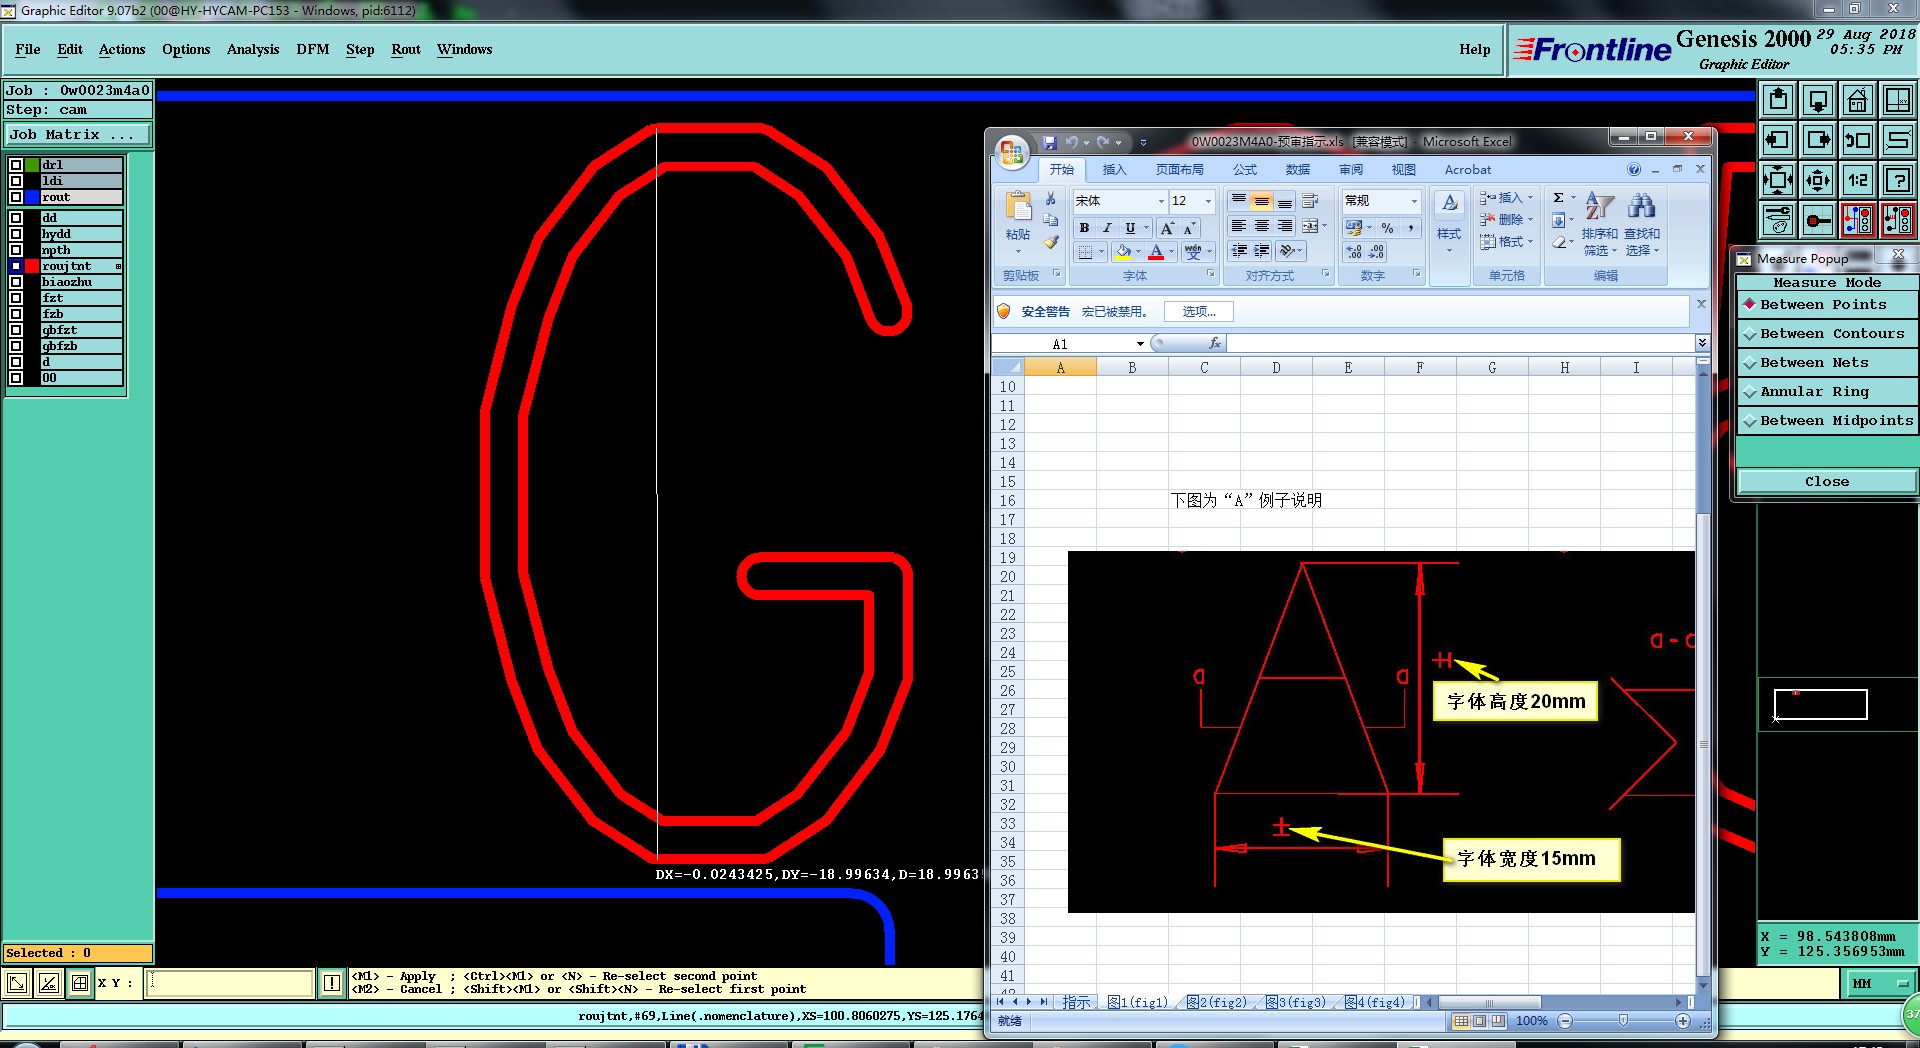Click the Excel Delete cells button
Screen dimensions: 1920x1048
tap(1506, 220)
